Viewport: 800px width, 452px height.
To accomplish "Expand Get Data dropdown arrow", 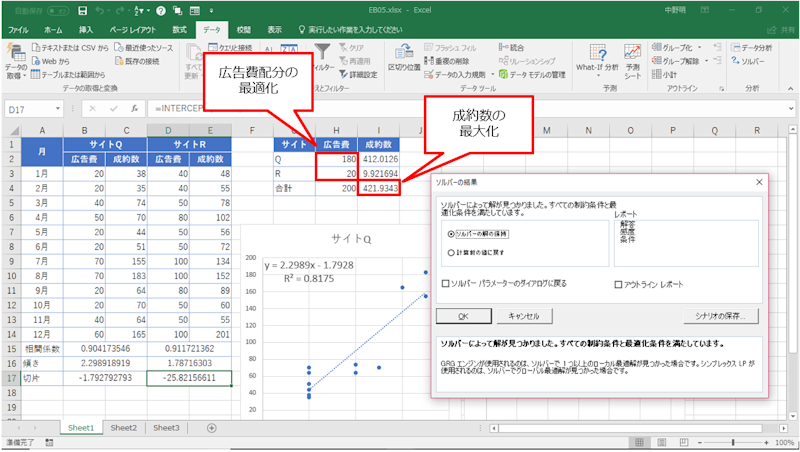I will [24, 76].
